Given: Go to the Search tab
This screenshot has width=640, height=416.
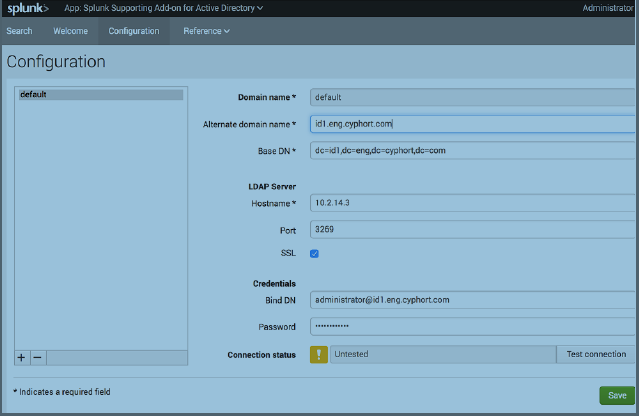Looking at the screenshot, I should [19, 31].
